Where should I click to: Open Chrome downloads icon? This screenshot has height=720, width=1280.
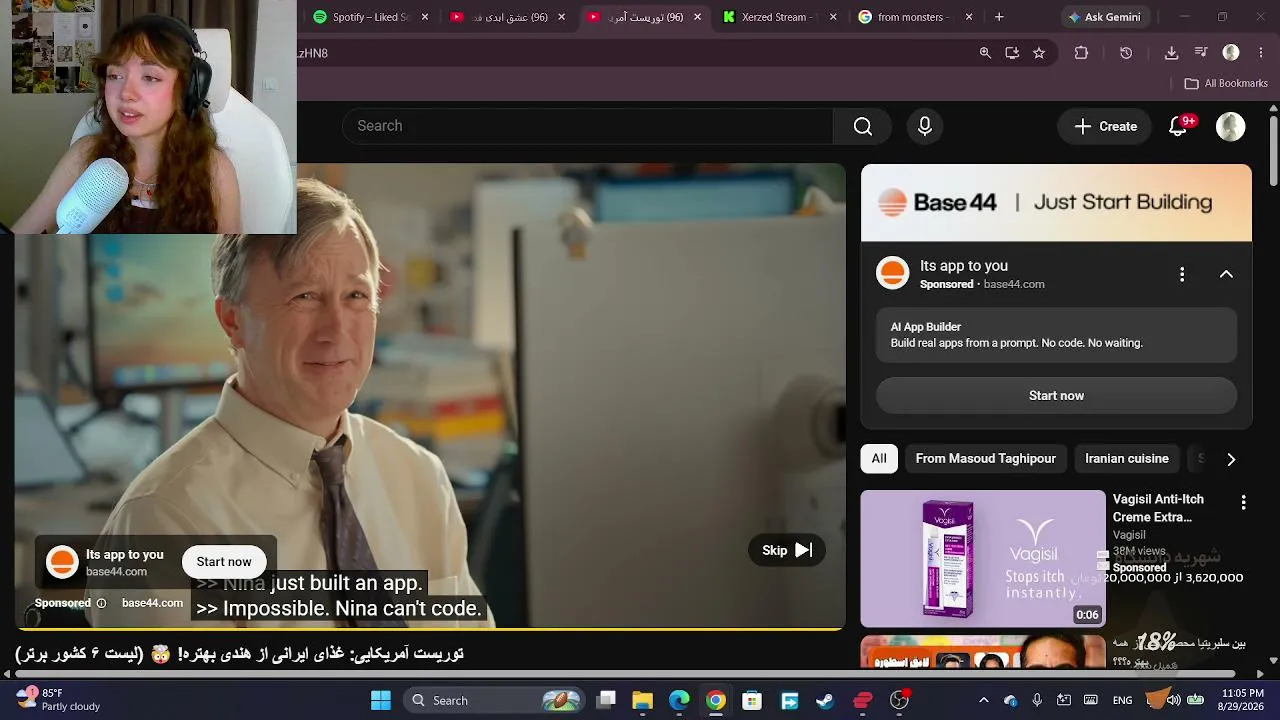tap(1171, 53)
